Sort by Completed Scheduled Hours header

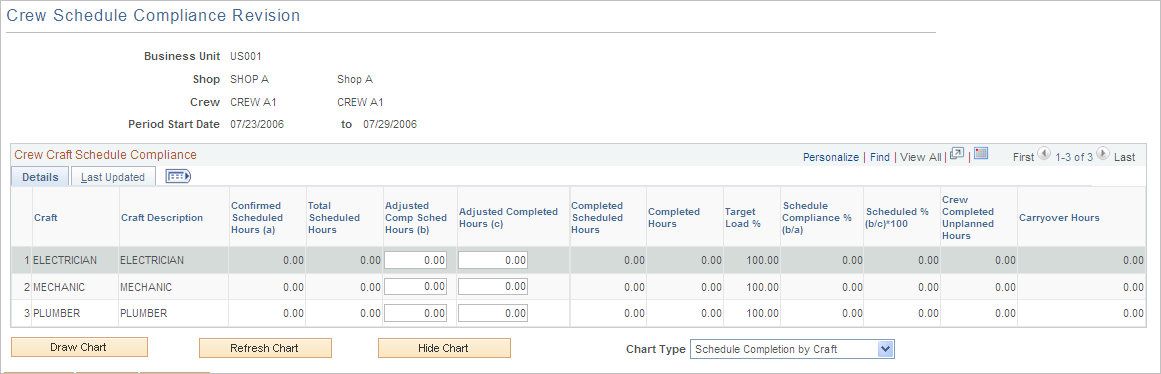tap(598, 218)
